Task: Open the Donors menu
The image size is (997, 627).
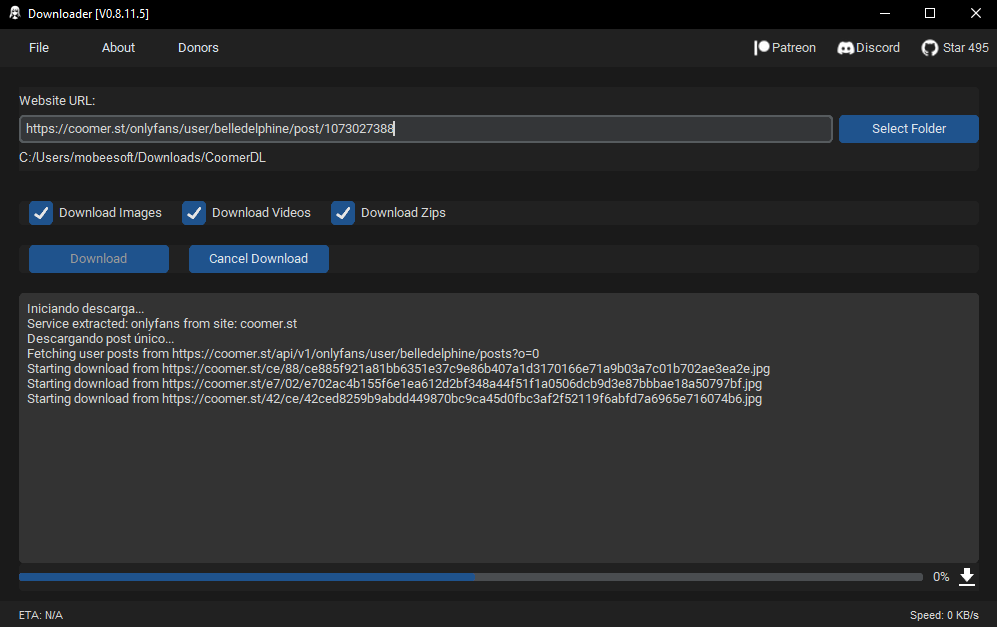Action: 198,48
